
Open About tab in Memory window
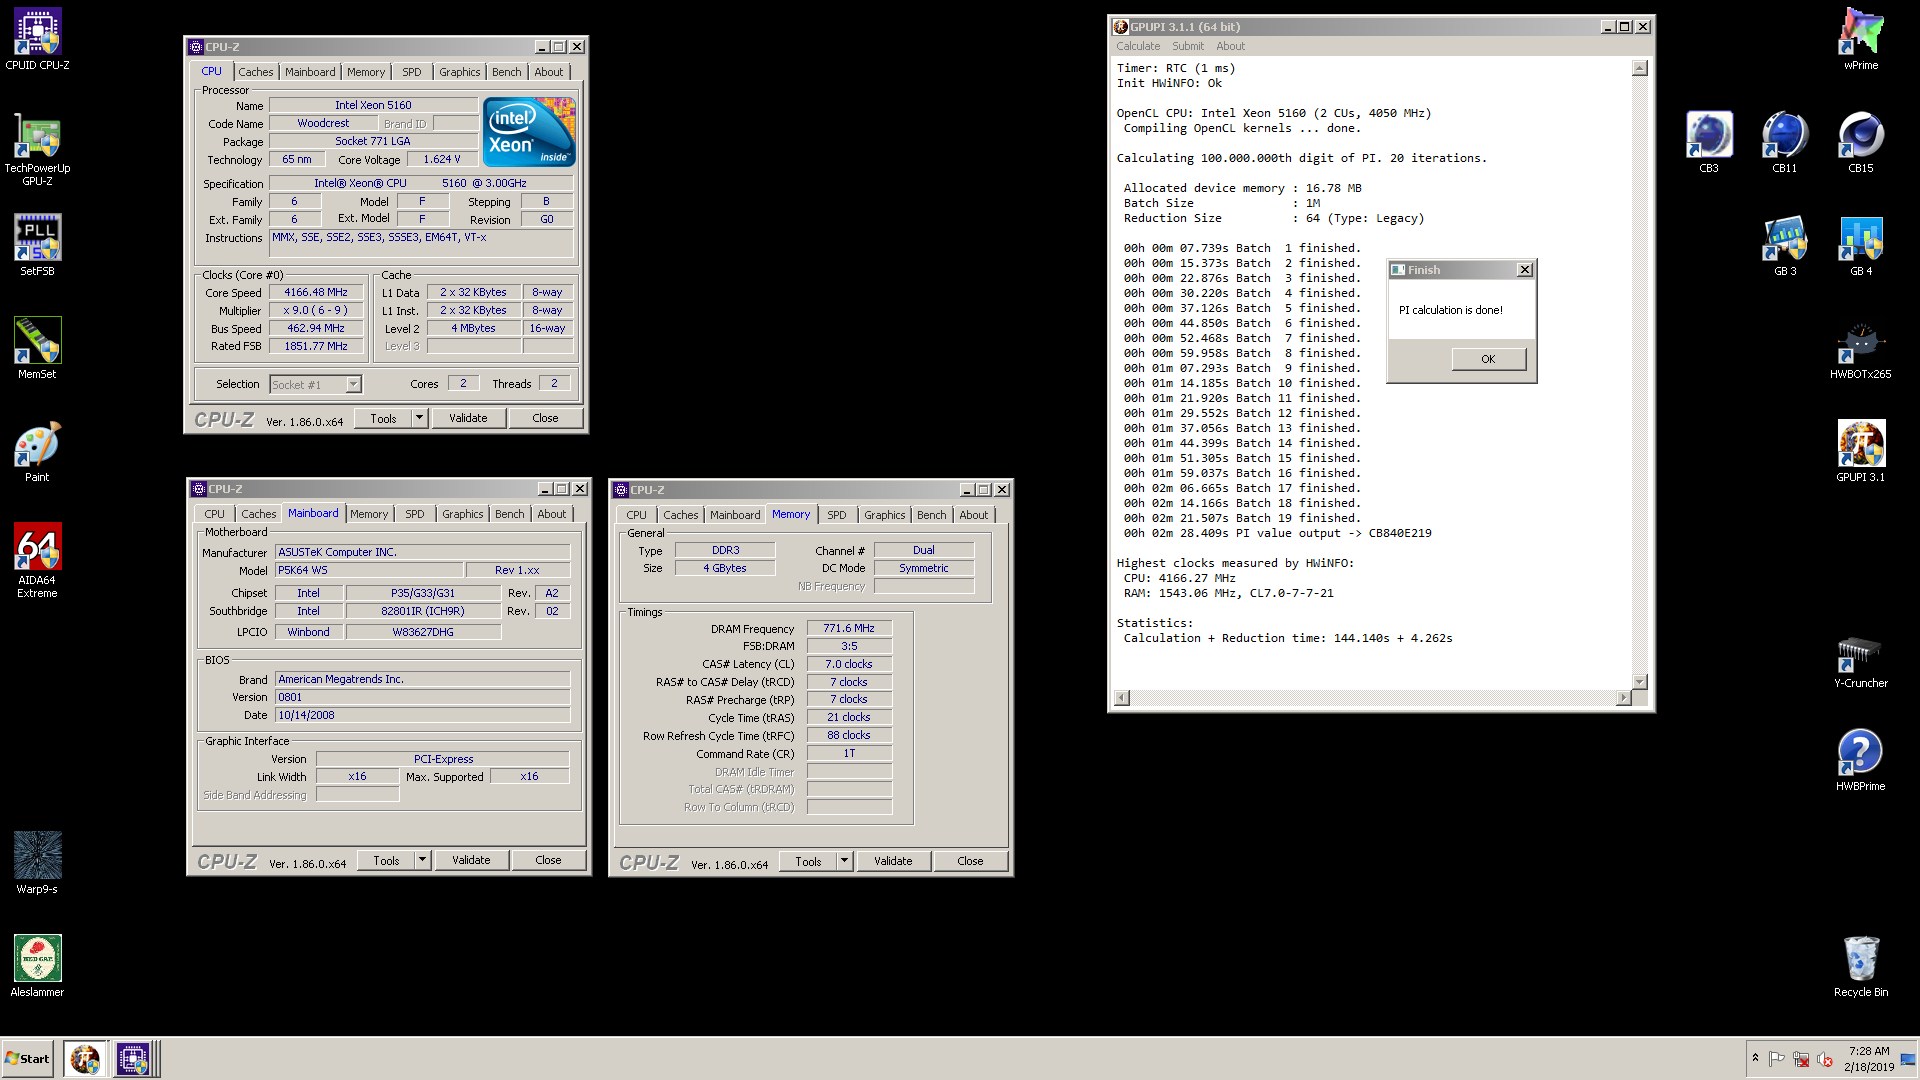click(974, 515)
